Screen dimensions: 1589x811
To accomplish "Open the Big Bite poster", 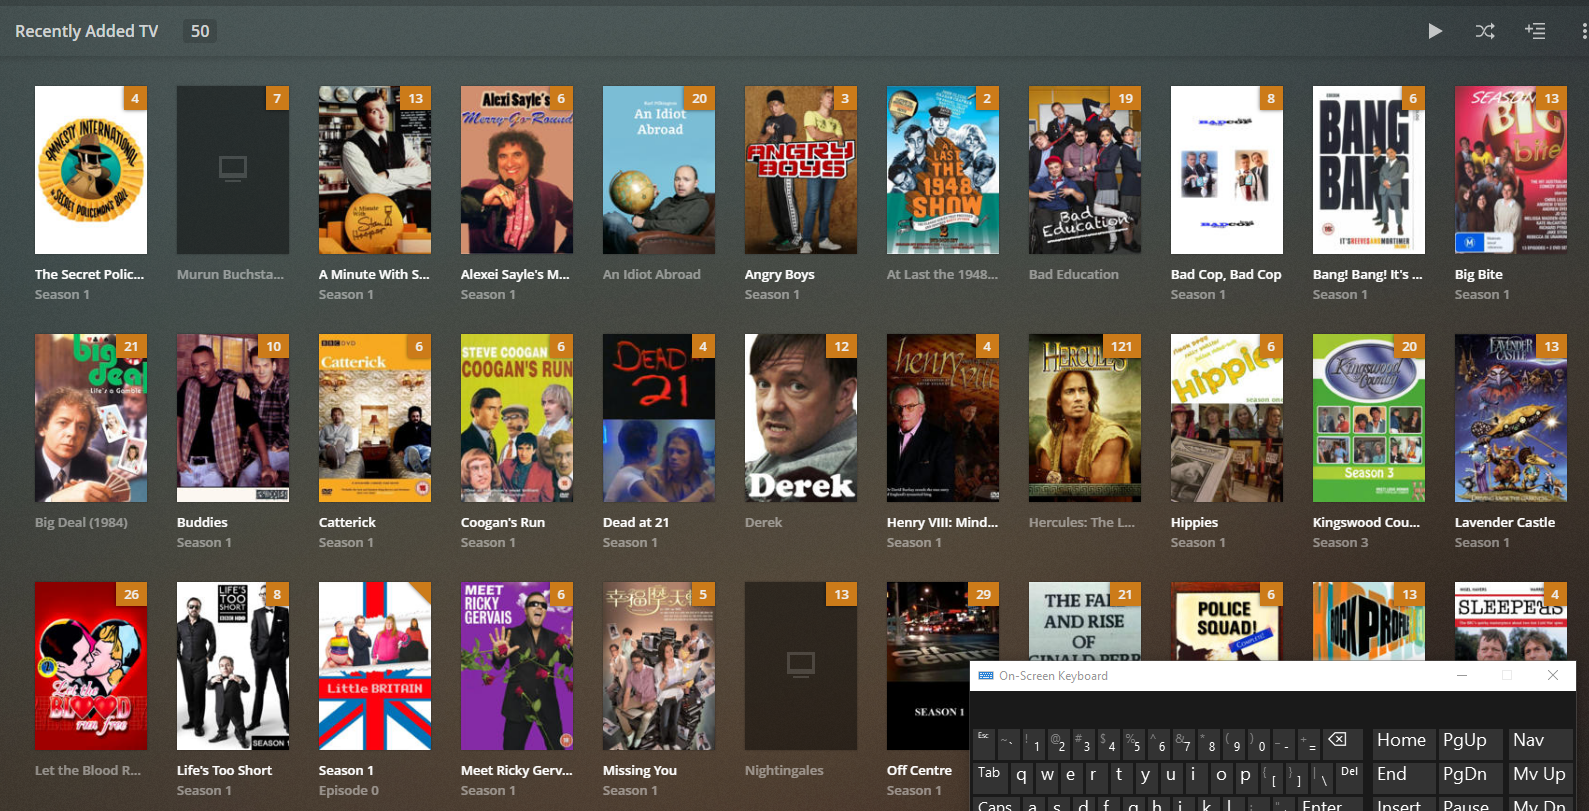I will (x=1511, y=170).
